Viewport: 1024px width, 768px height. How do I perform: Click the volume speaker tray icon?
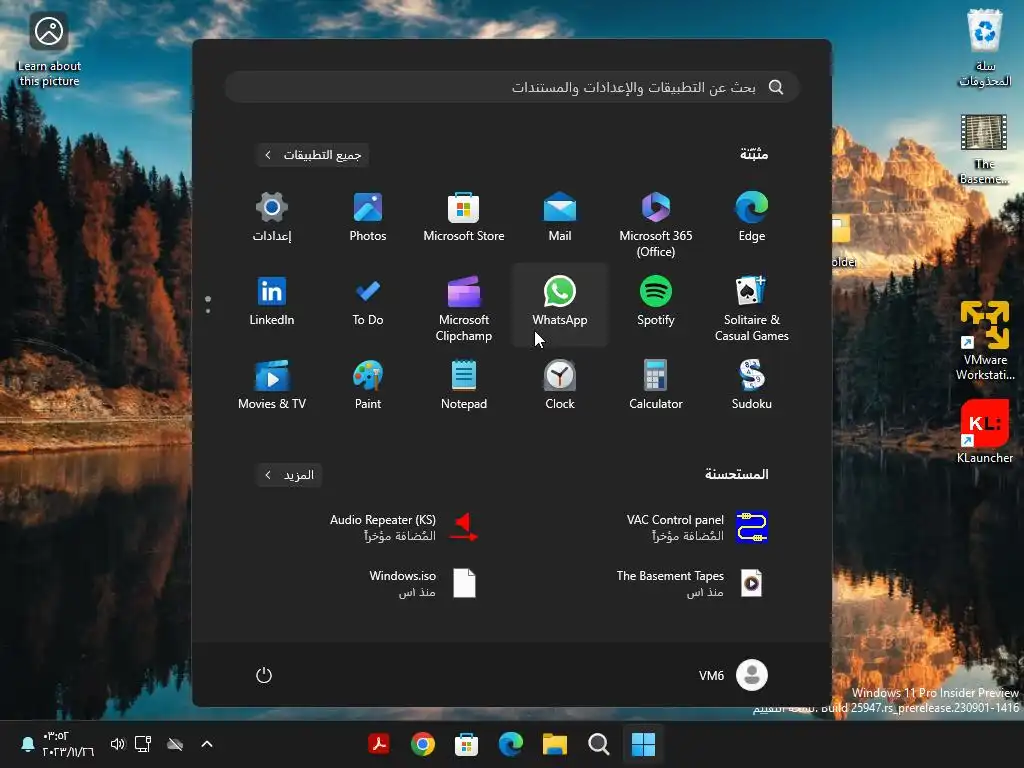click(118, 744)
